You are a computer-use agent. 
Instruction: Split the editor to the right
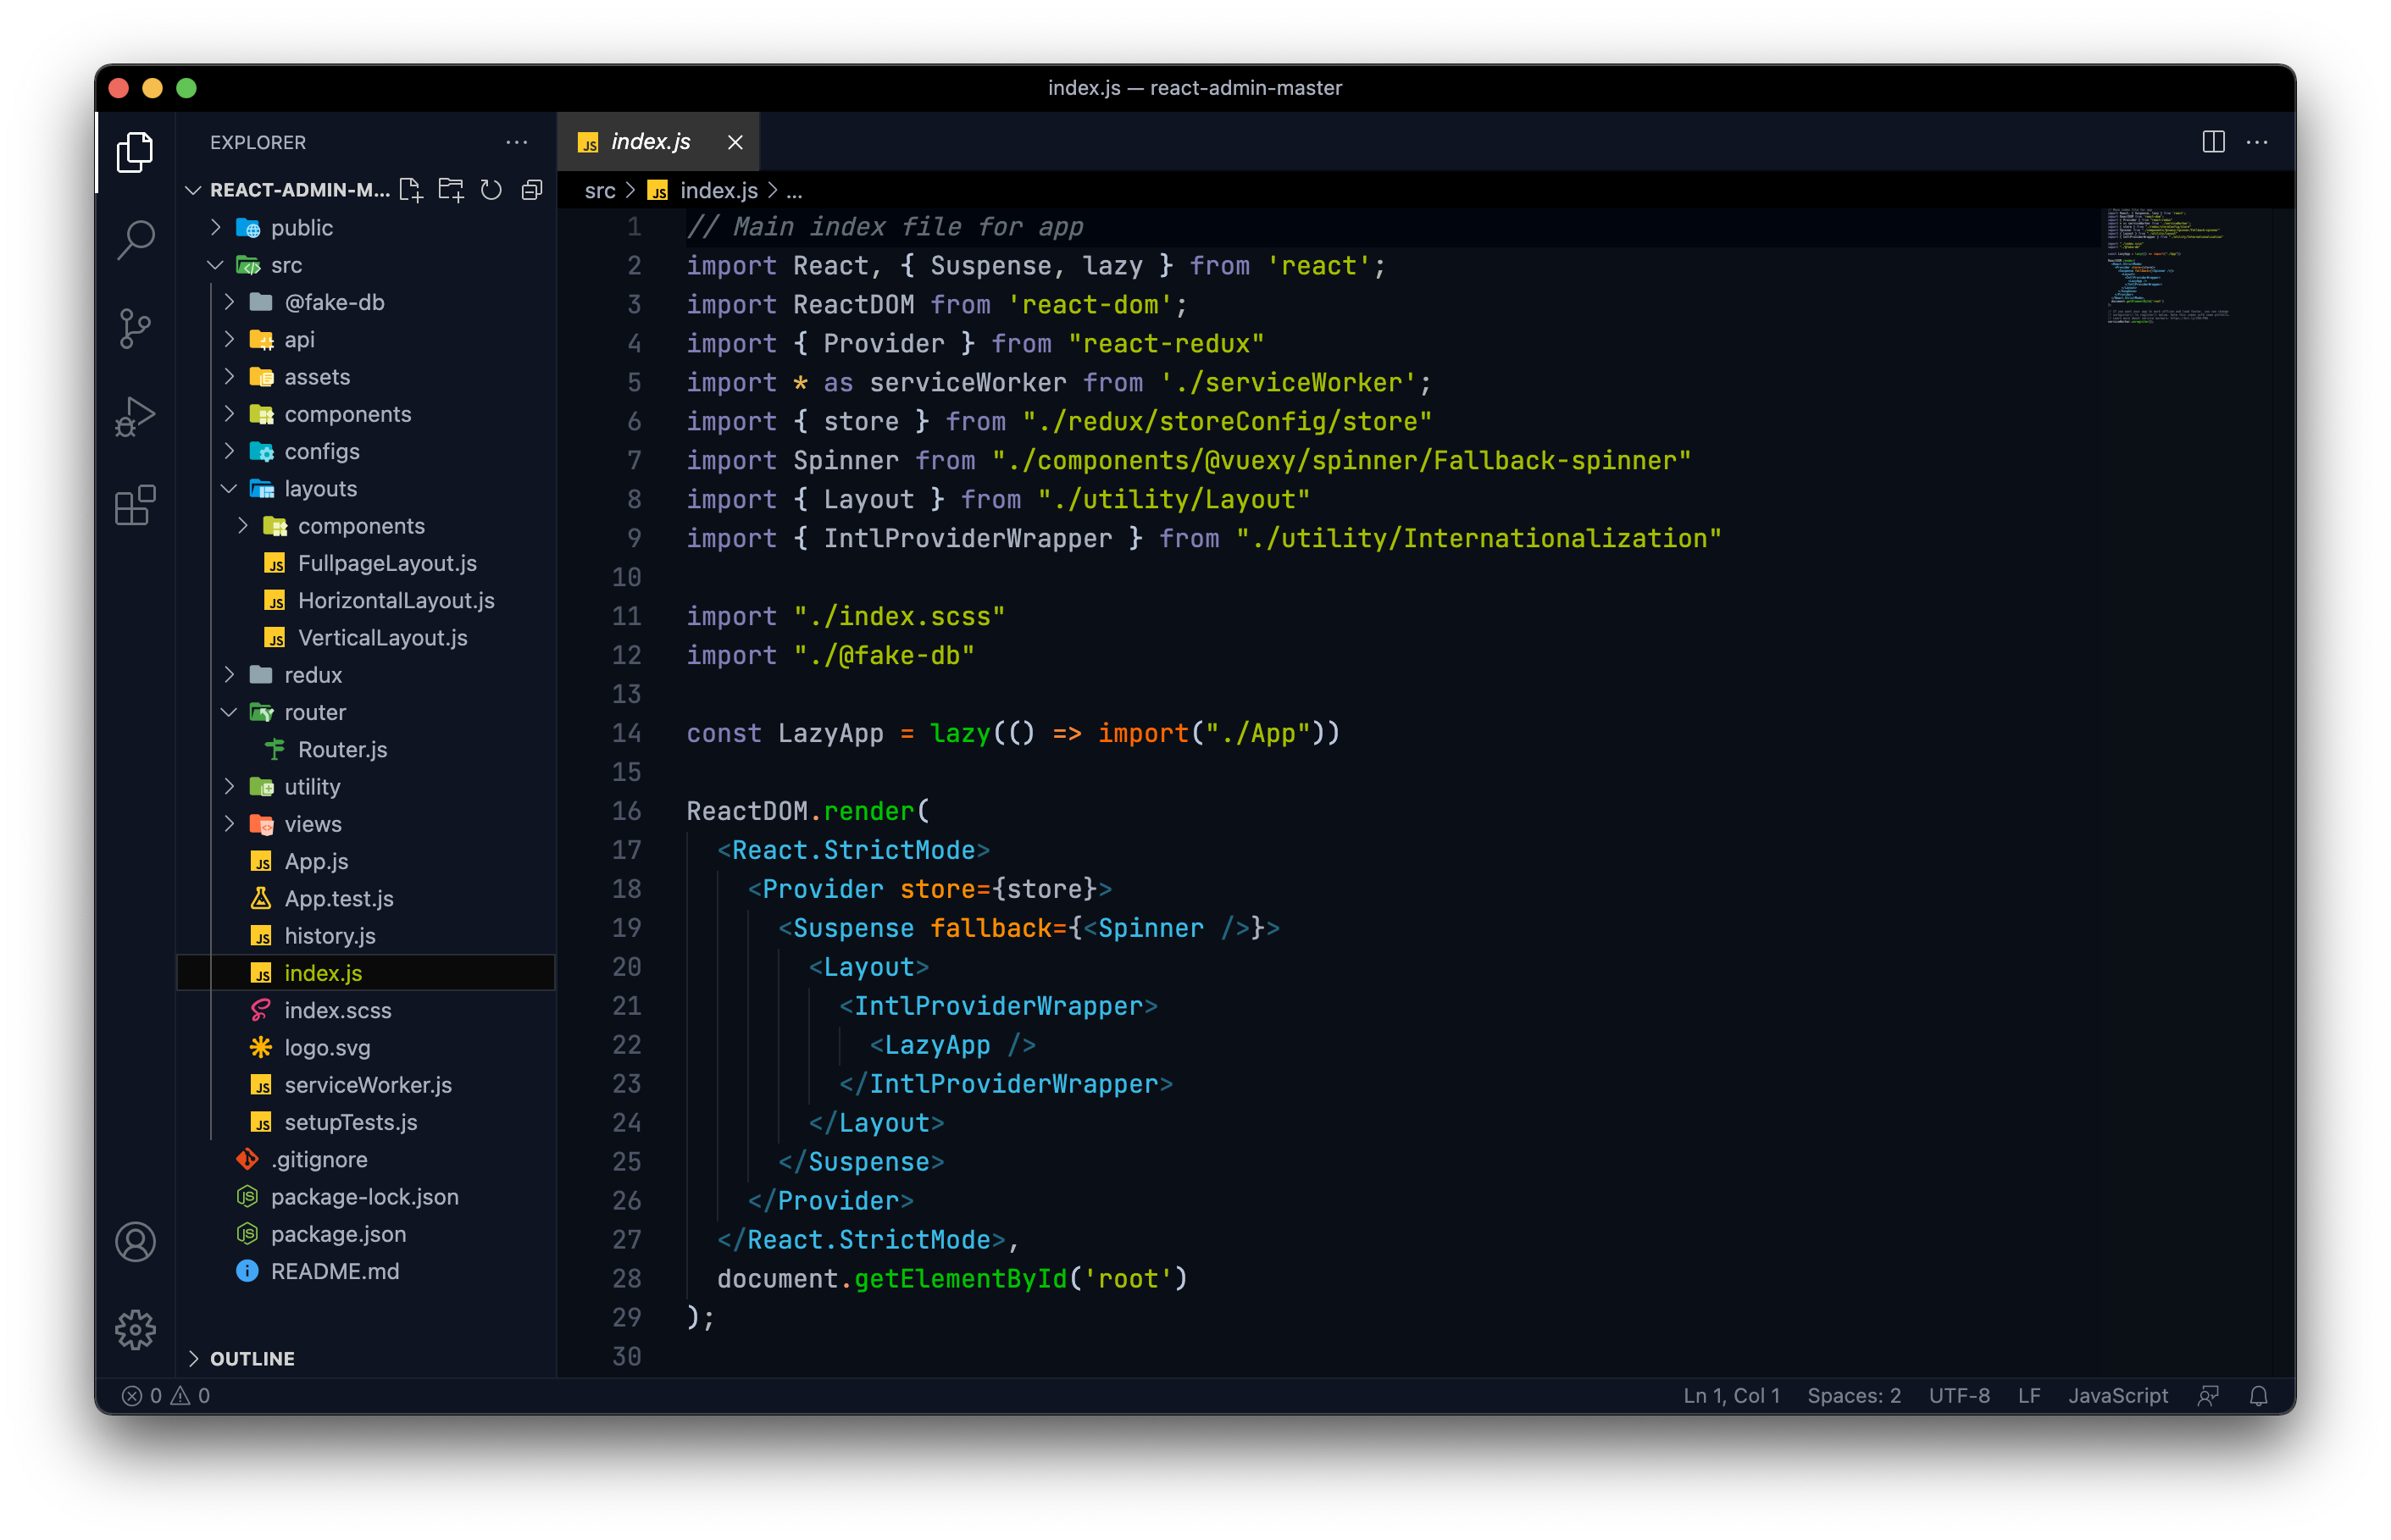tap(2213, 142)
